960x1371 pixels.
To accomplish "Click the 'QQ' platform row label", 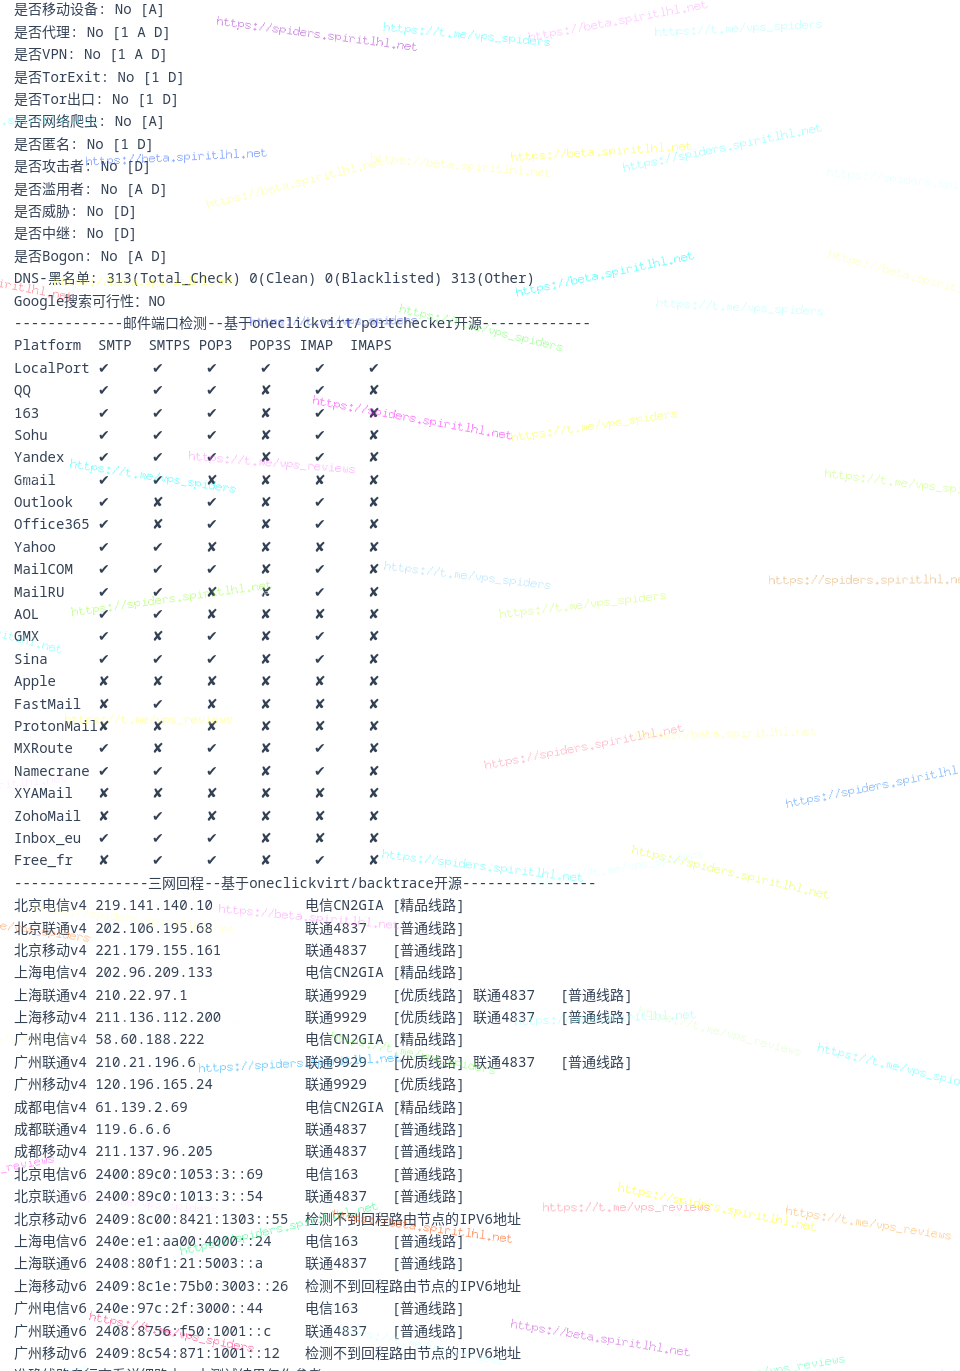I will (x=23, y=391).
